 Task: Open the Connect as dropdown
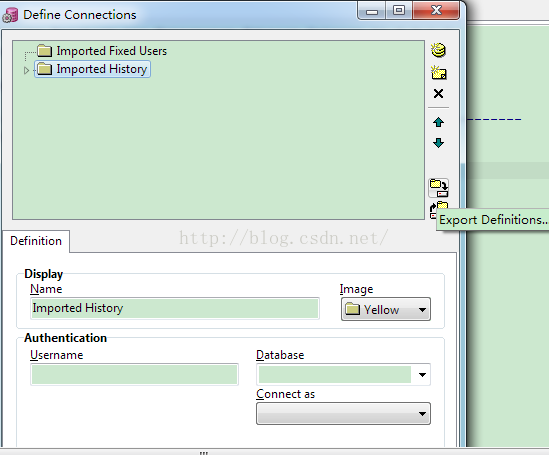(x=343, y=413)
